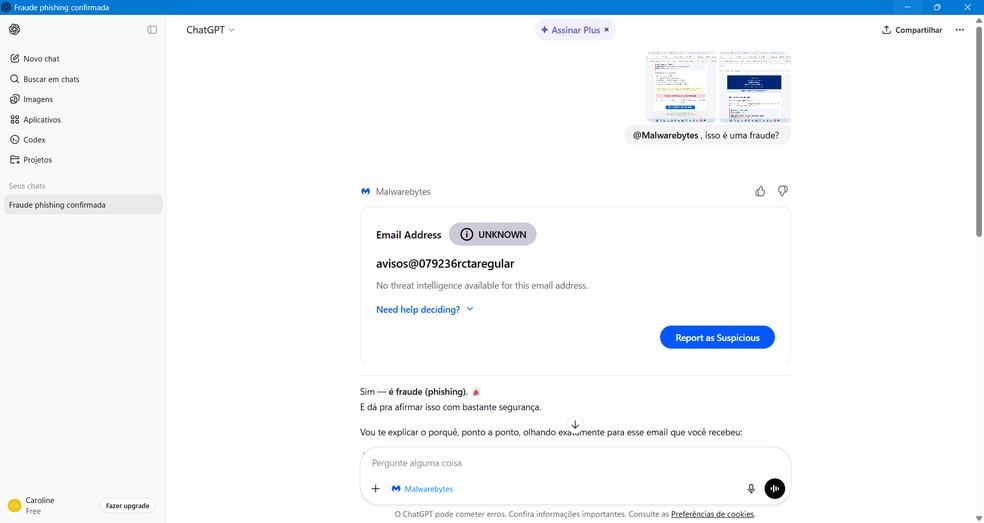Click the Imagens gallery icon
Viewport: 984px width, 523px height.
pos(14,99)
